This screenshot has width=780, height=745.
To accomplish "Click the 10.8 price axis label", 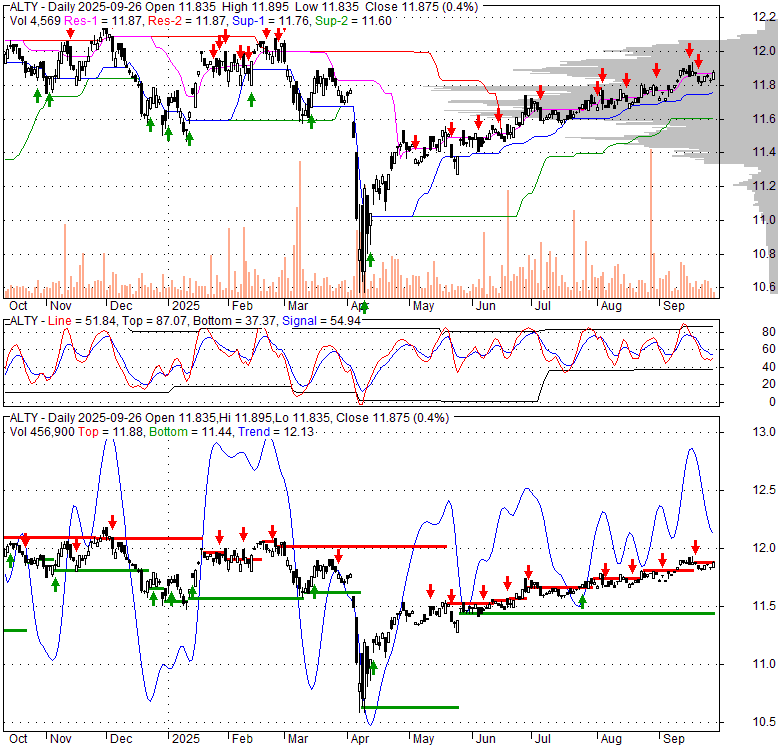I will pos(764,253).
